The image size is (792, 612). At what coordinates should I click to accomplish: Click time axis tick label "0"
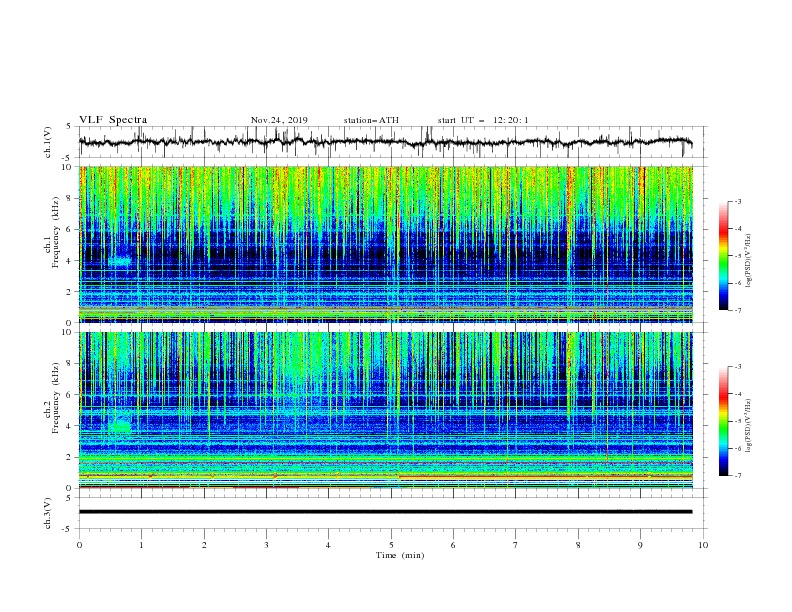pos(79,545)
